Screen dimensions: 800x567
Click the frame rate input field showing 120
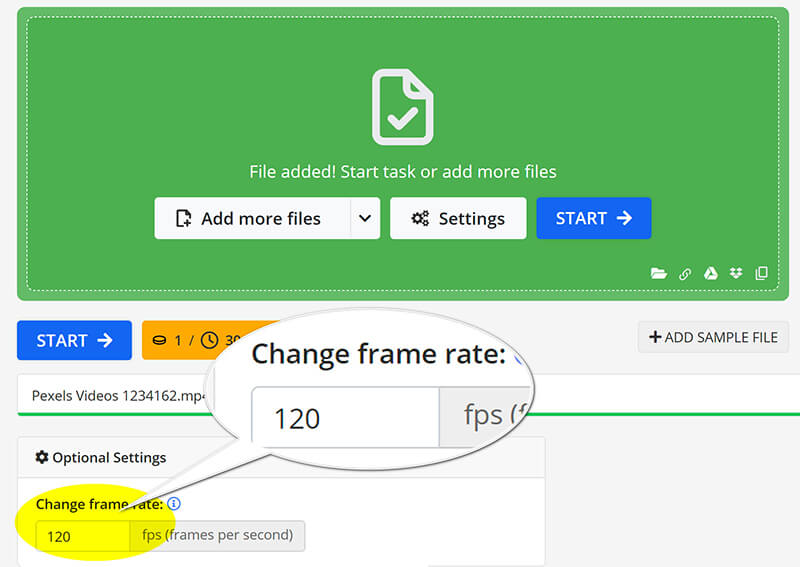(x=83, y=536)
